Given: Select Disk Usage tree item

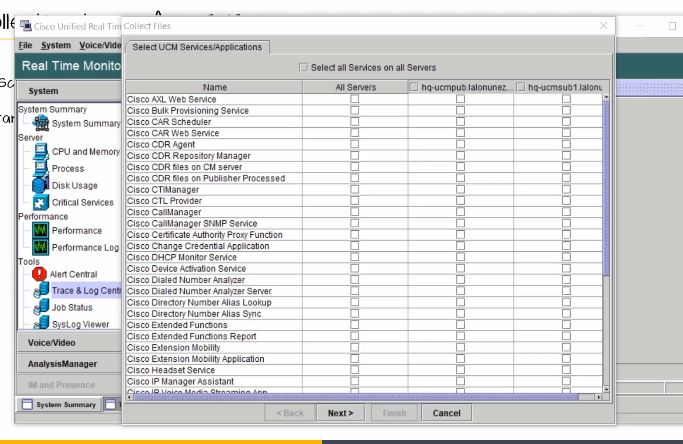Looking at the screenshot, I should 74,185.
